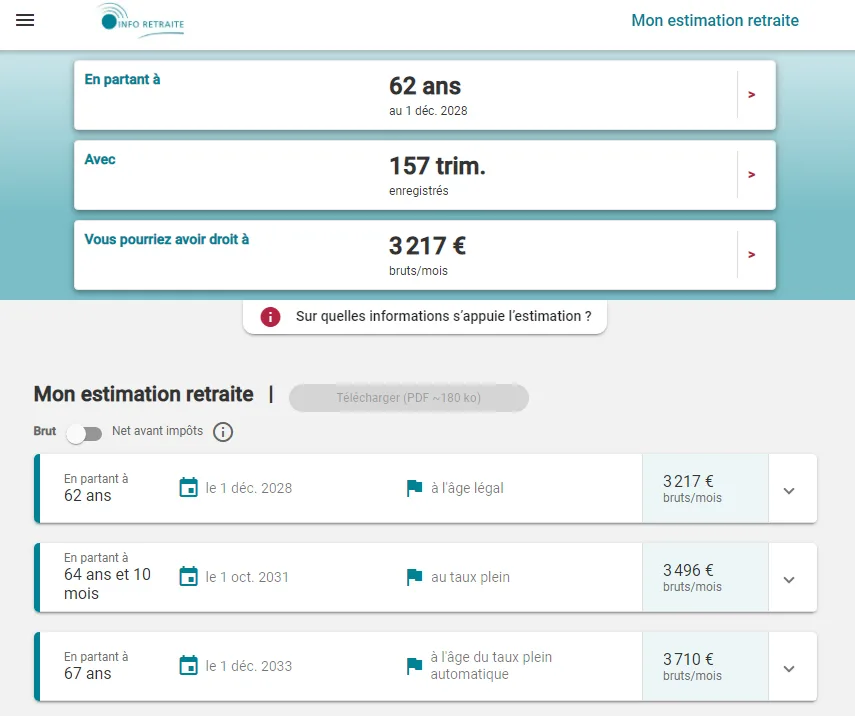Open the hamburger navigation menu
Image resolution: width=855 pixels, height=716 pixels.
25,21
